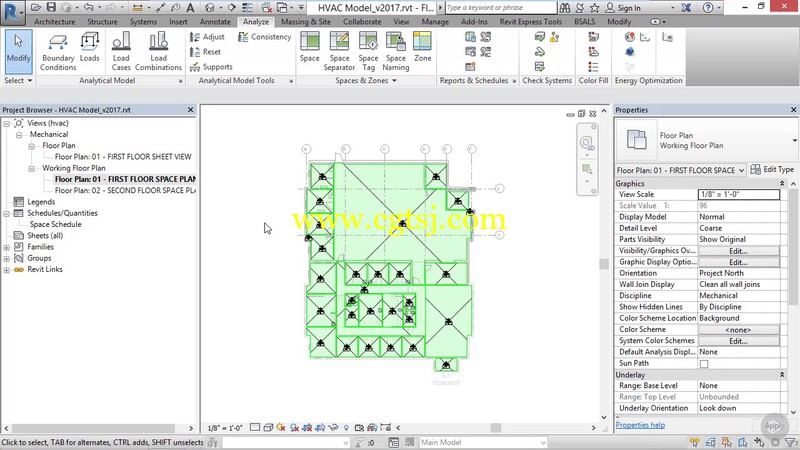Expand the Families tree node
The image size is (800, 450).
point(7,247)
